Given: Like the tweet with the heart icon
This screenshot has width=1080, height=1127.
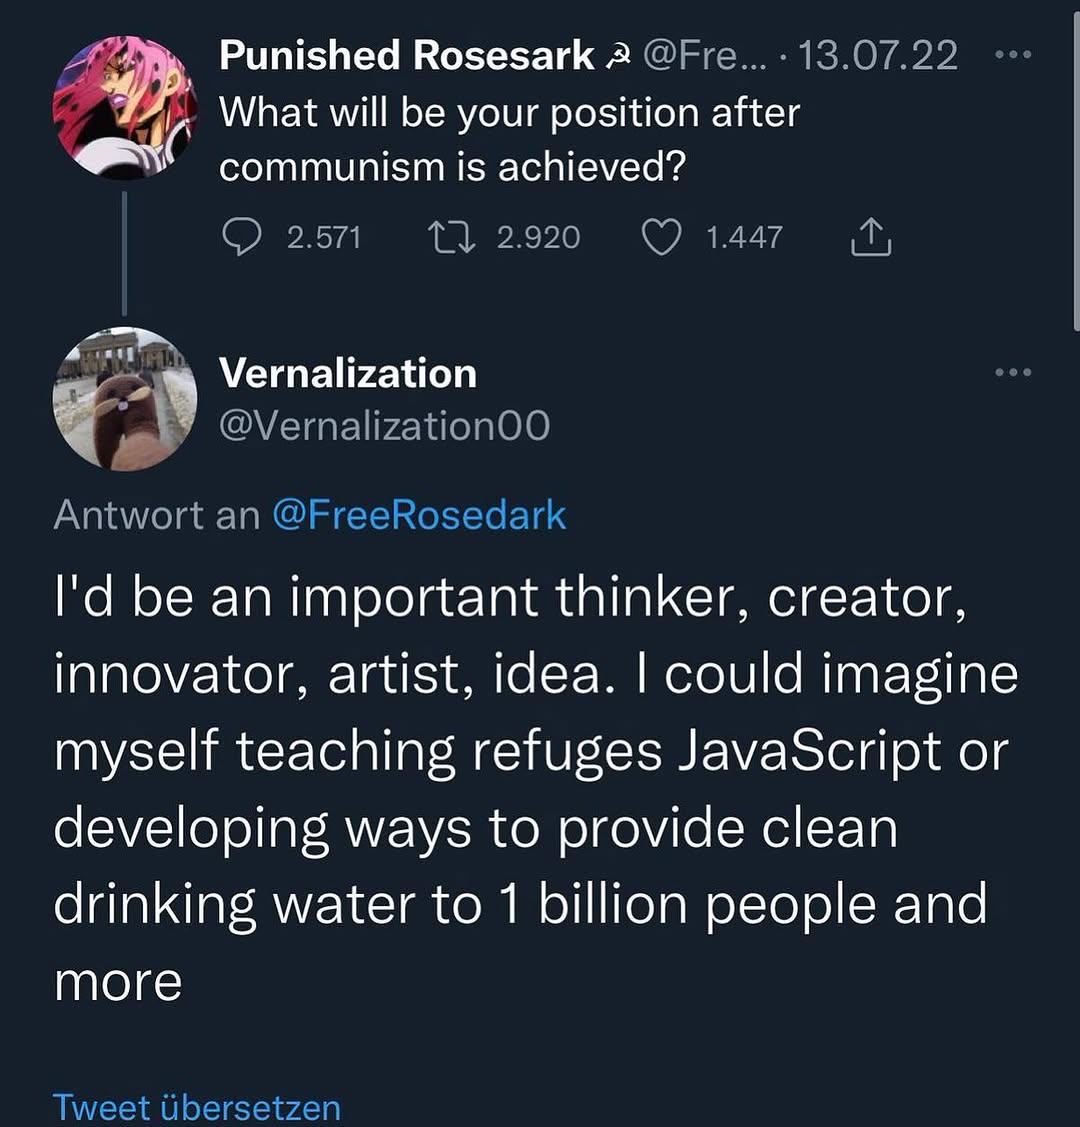Looking at the screenshot, I should [660, 238].
